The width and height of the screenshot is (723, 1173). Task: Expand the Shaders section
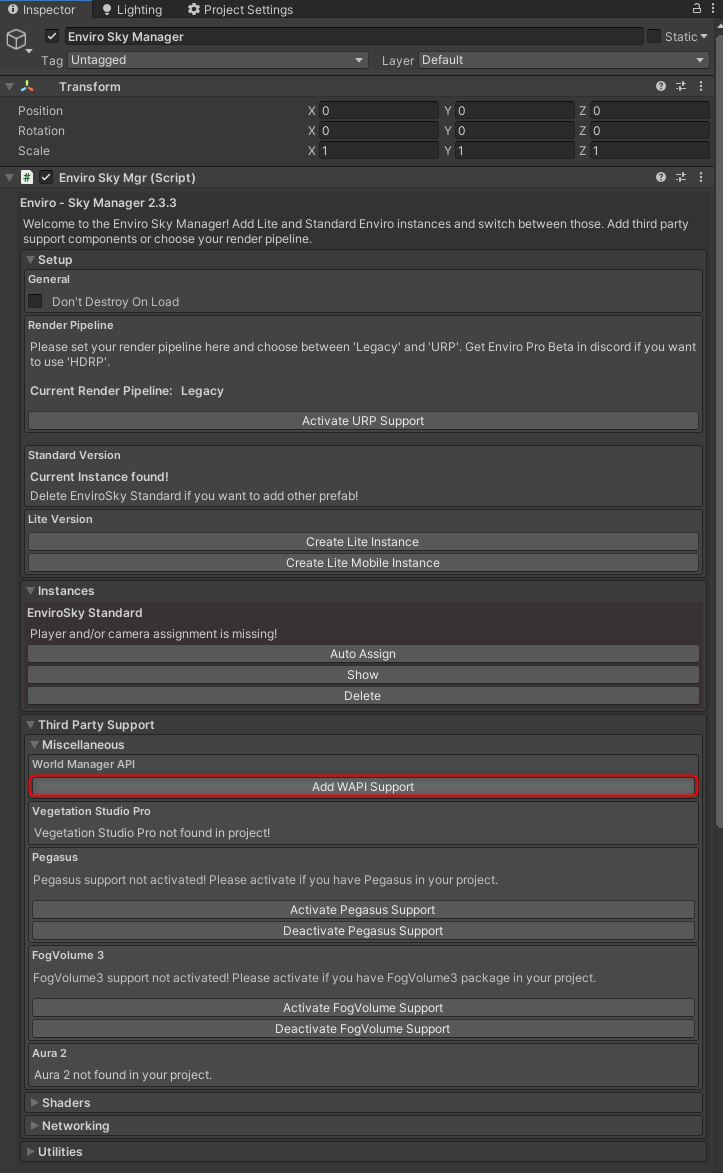tap(65, 1103)
